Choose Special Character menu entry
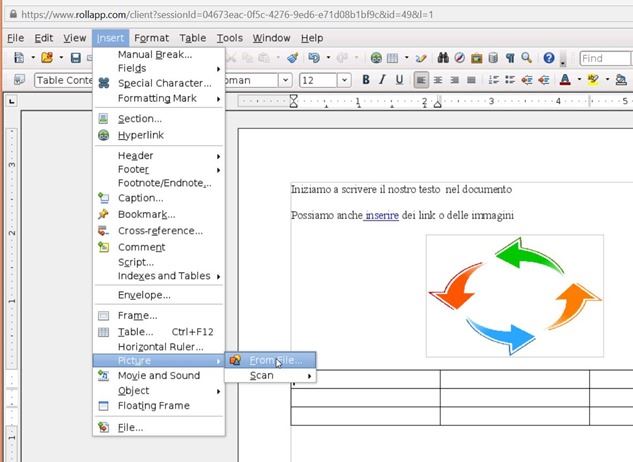The image size is (633, 462). point(159,83)
